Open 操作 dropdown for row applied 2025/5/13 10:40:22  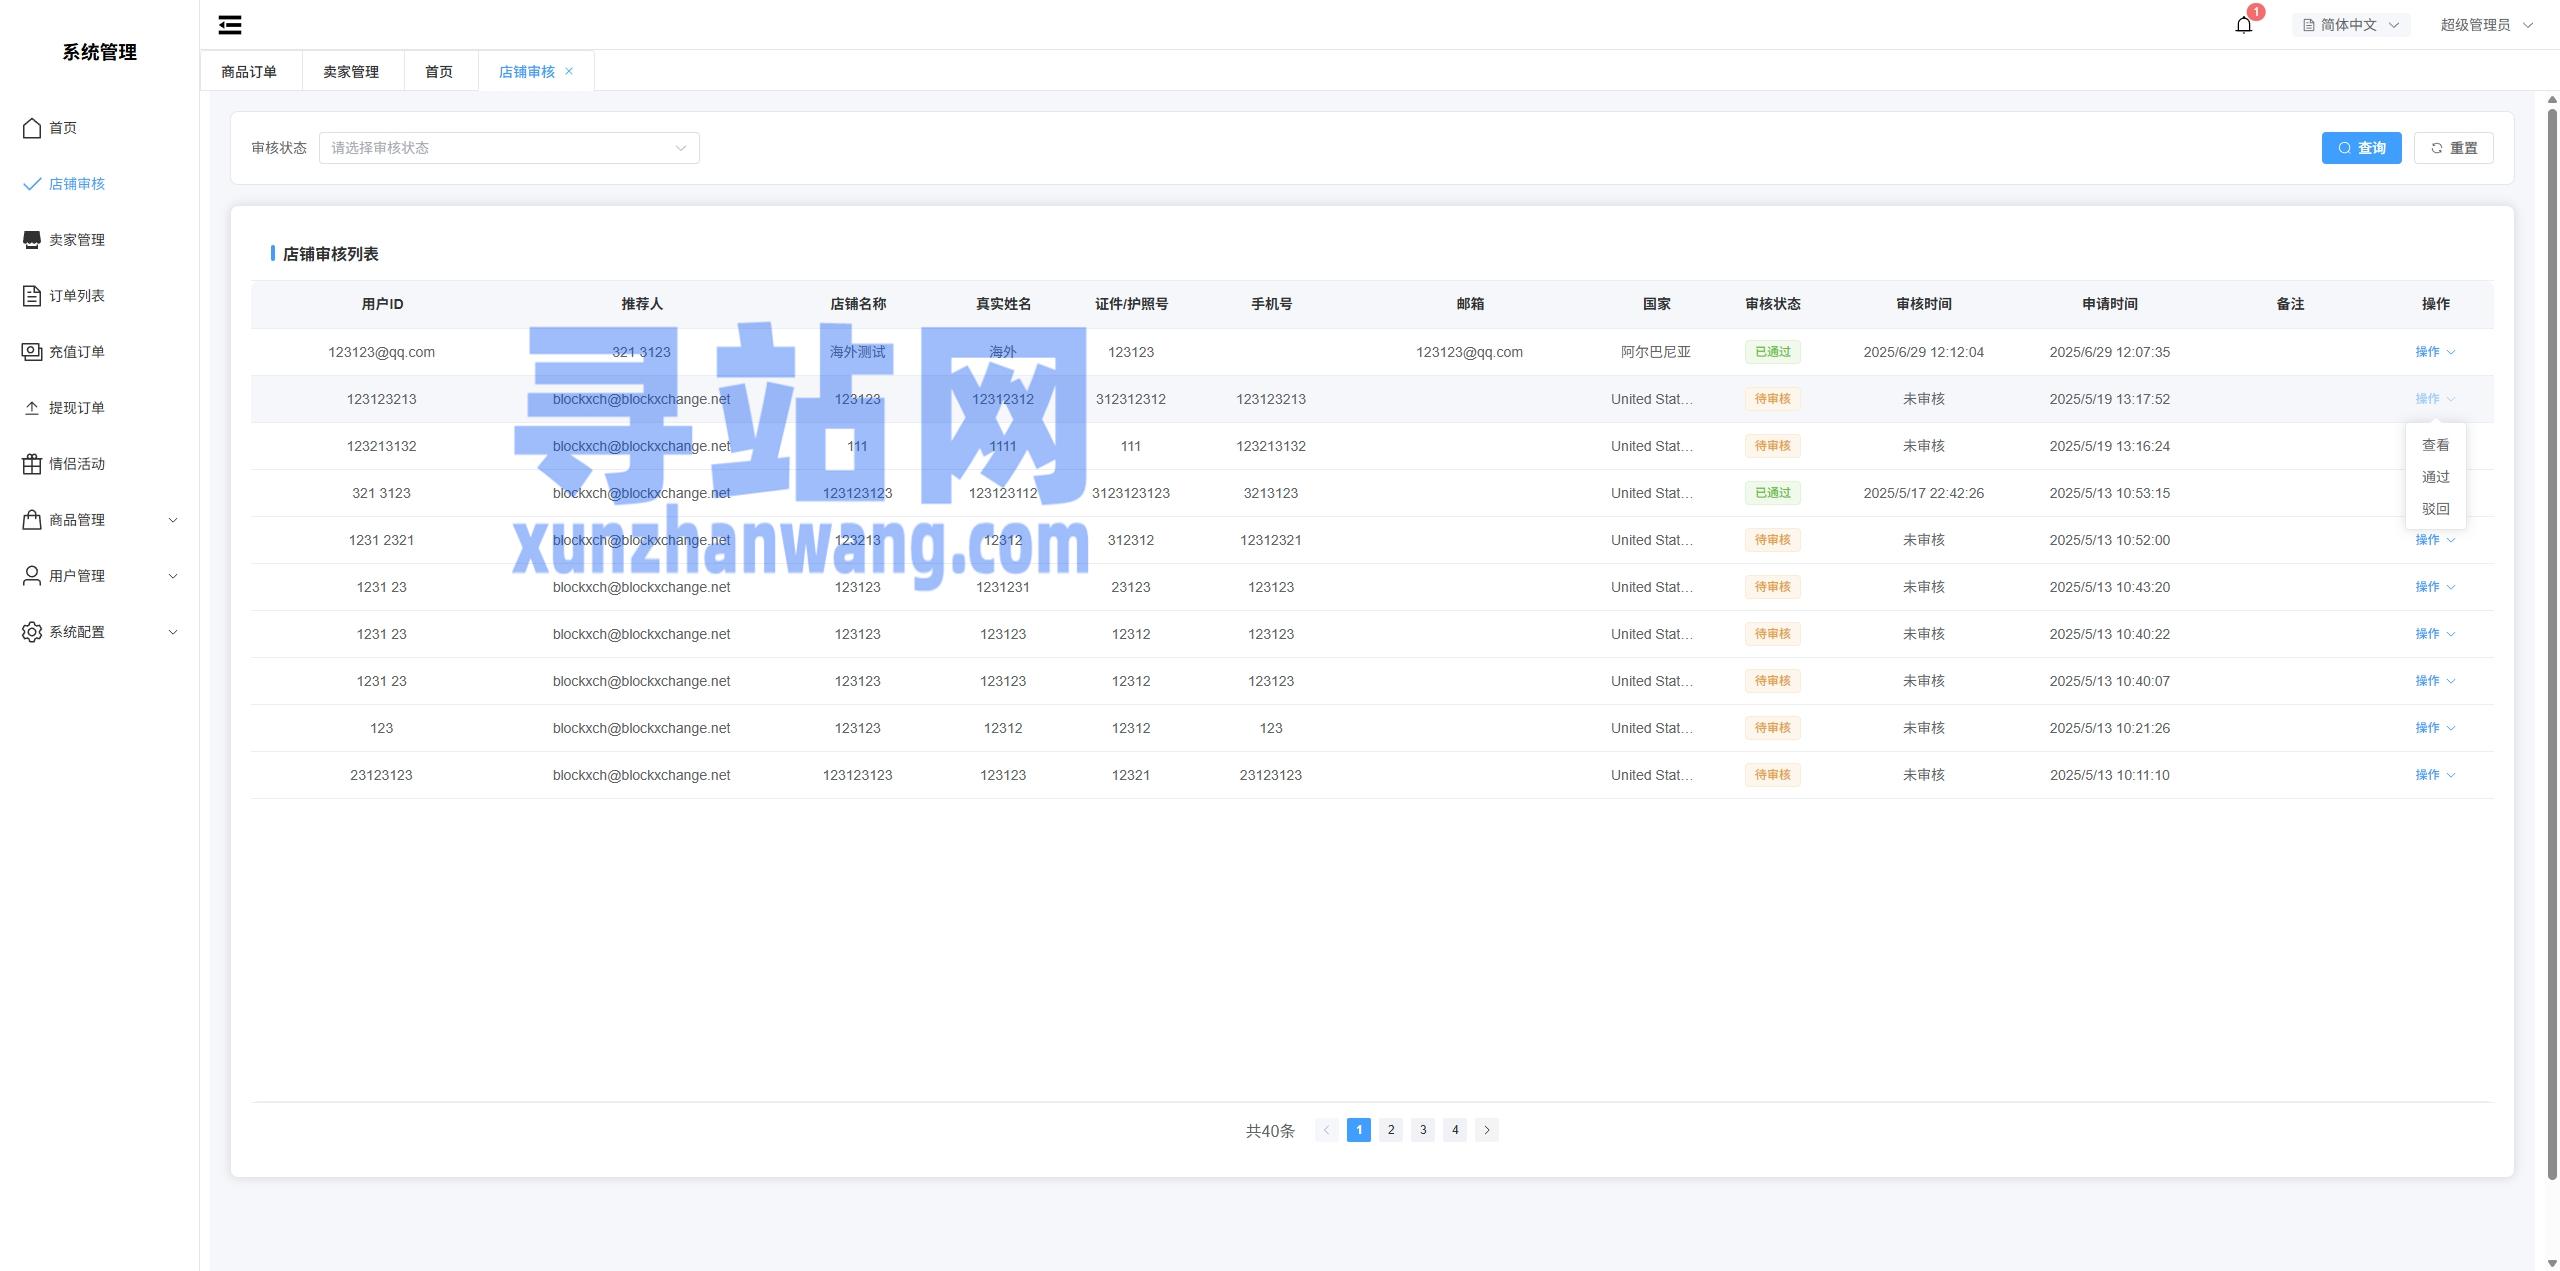click(x=2435, y=634)
